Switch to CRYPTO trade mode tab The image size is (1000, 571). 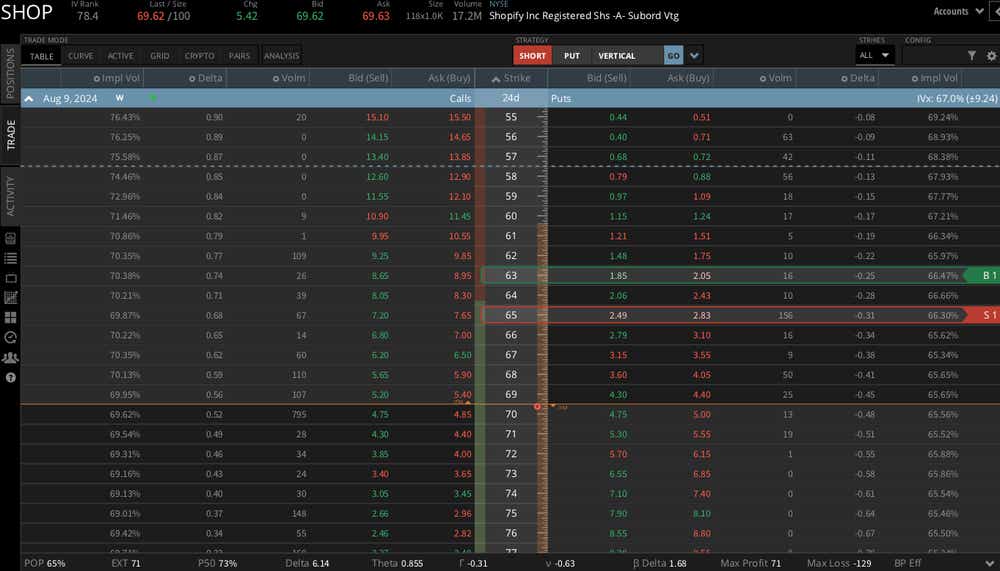tap(200, 56)
